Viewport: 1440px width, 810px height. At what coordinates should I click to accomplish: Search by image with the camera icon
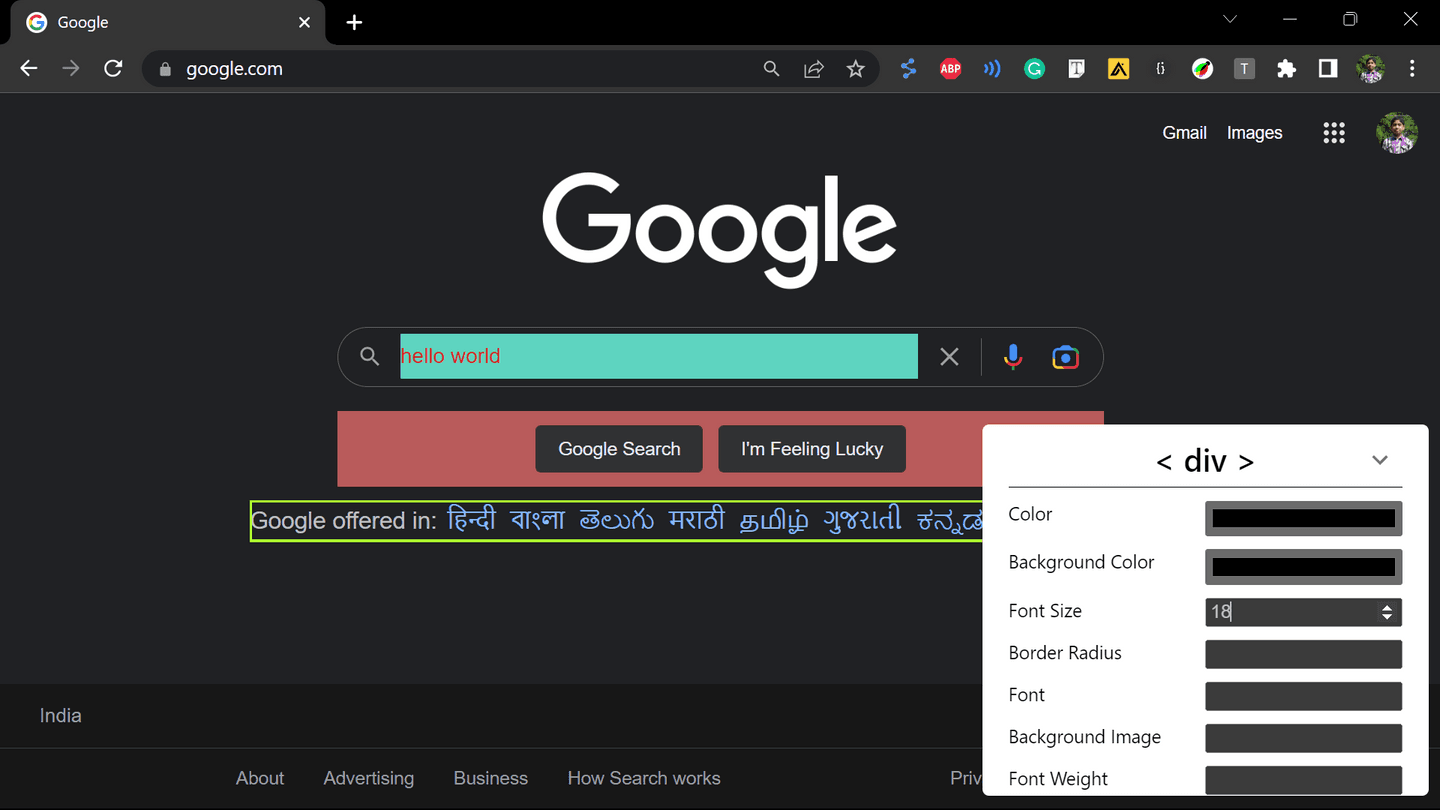click(1065, 357)
